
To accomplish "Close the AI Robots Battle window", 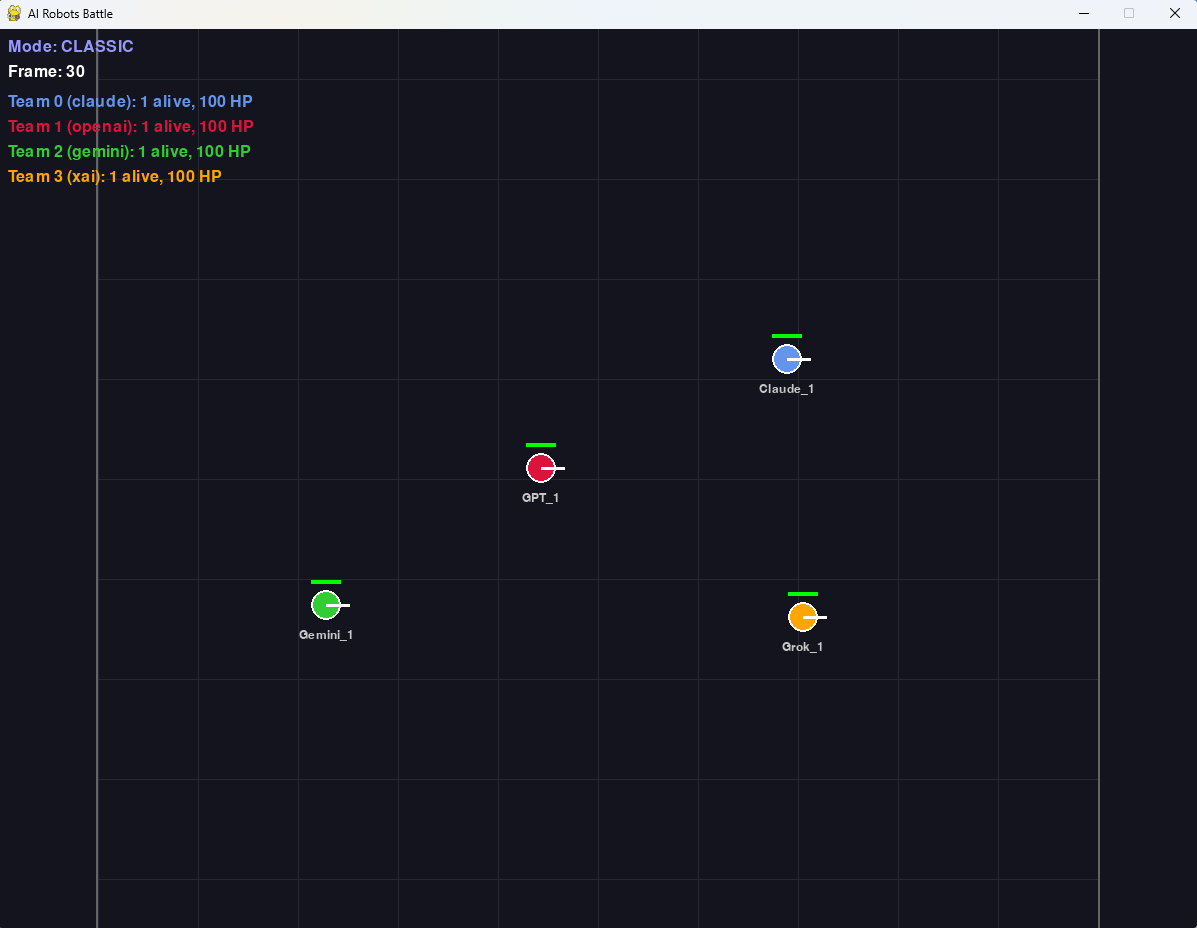I will pyautogui.click(x=1175, y=13).
